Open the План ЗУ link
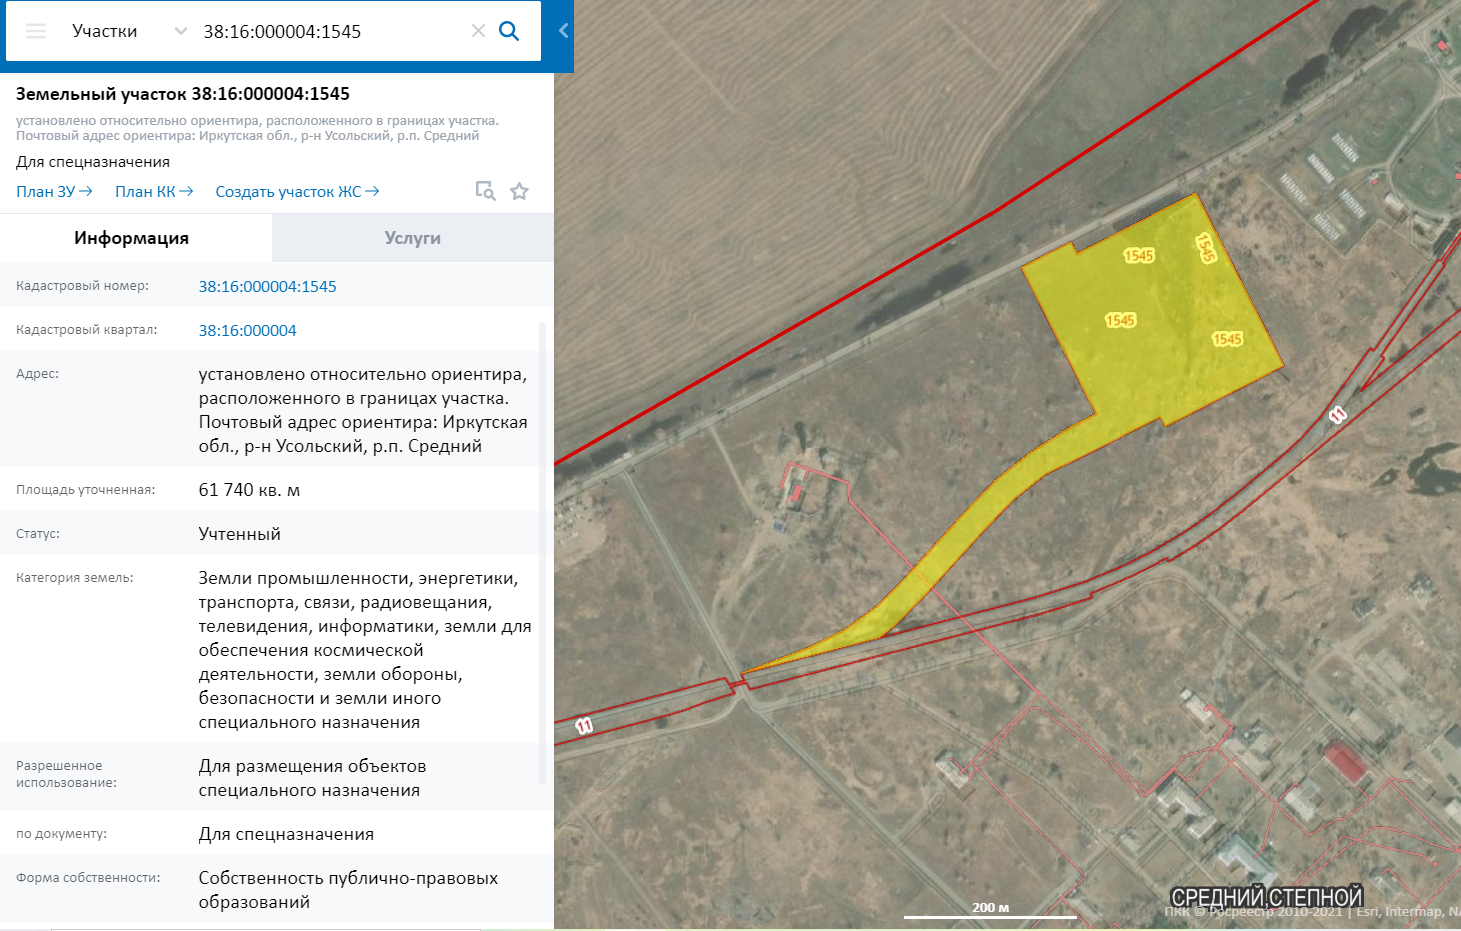The image size is (1461, 931). point(54,191)
